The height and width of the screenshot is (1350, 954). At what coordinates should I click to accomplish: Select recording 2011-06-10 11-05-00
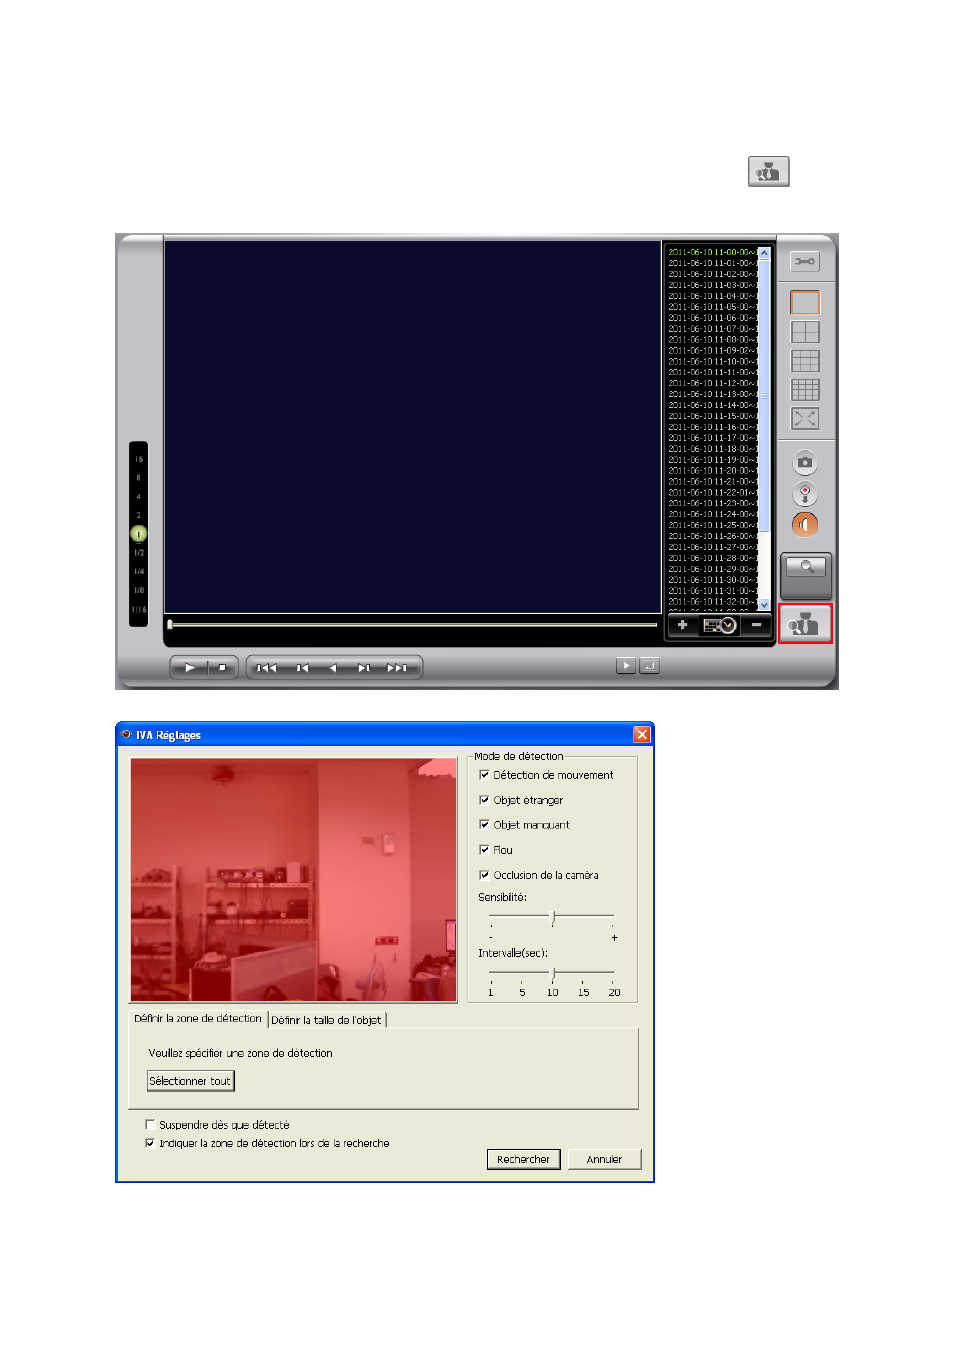click(712, 307)
